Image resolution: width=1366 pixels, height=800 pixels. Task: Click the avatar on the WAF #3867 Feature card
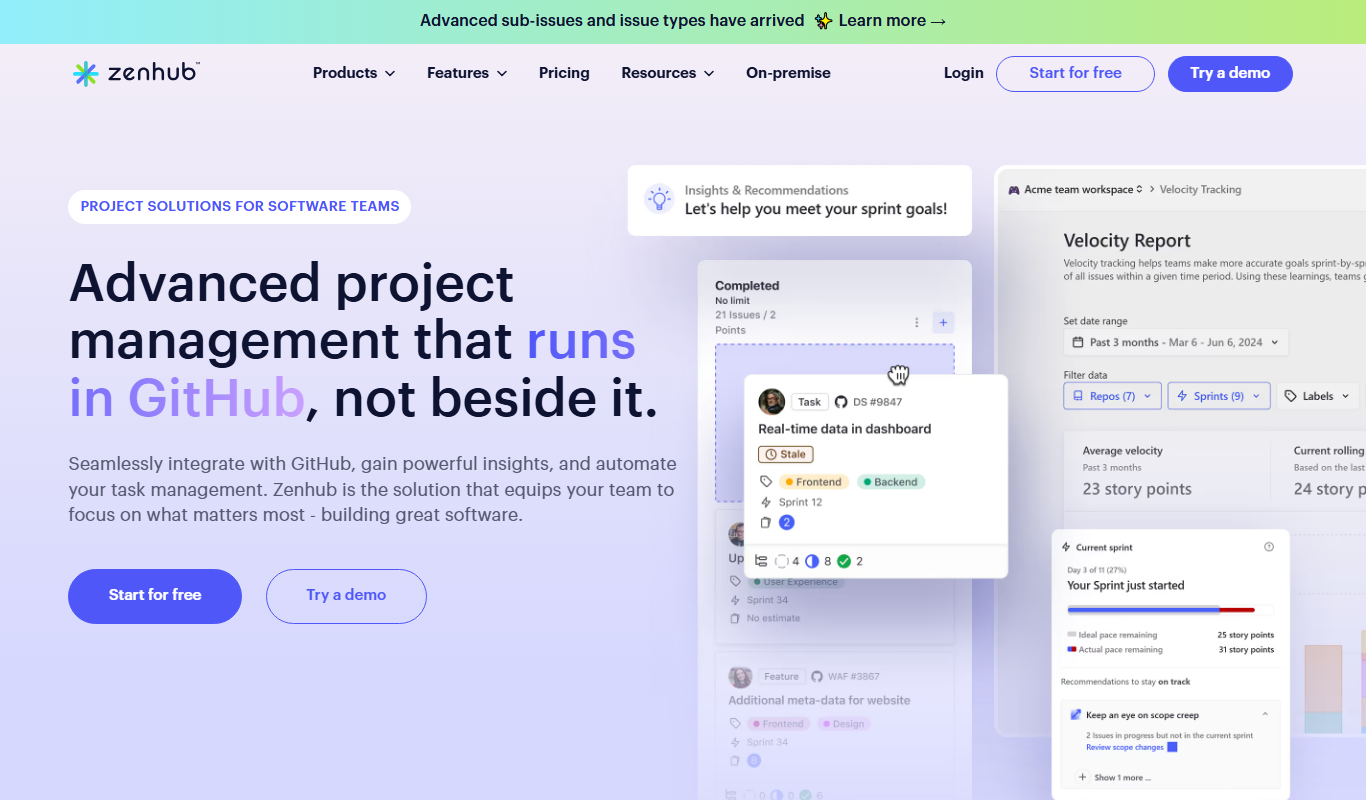740,677
